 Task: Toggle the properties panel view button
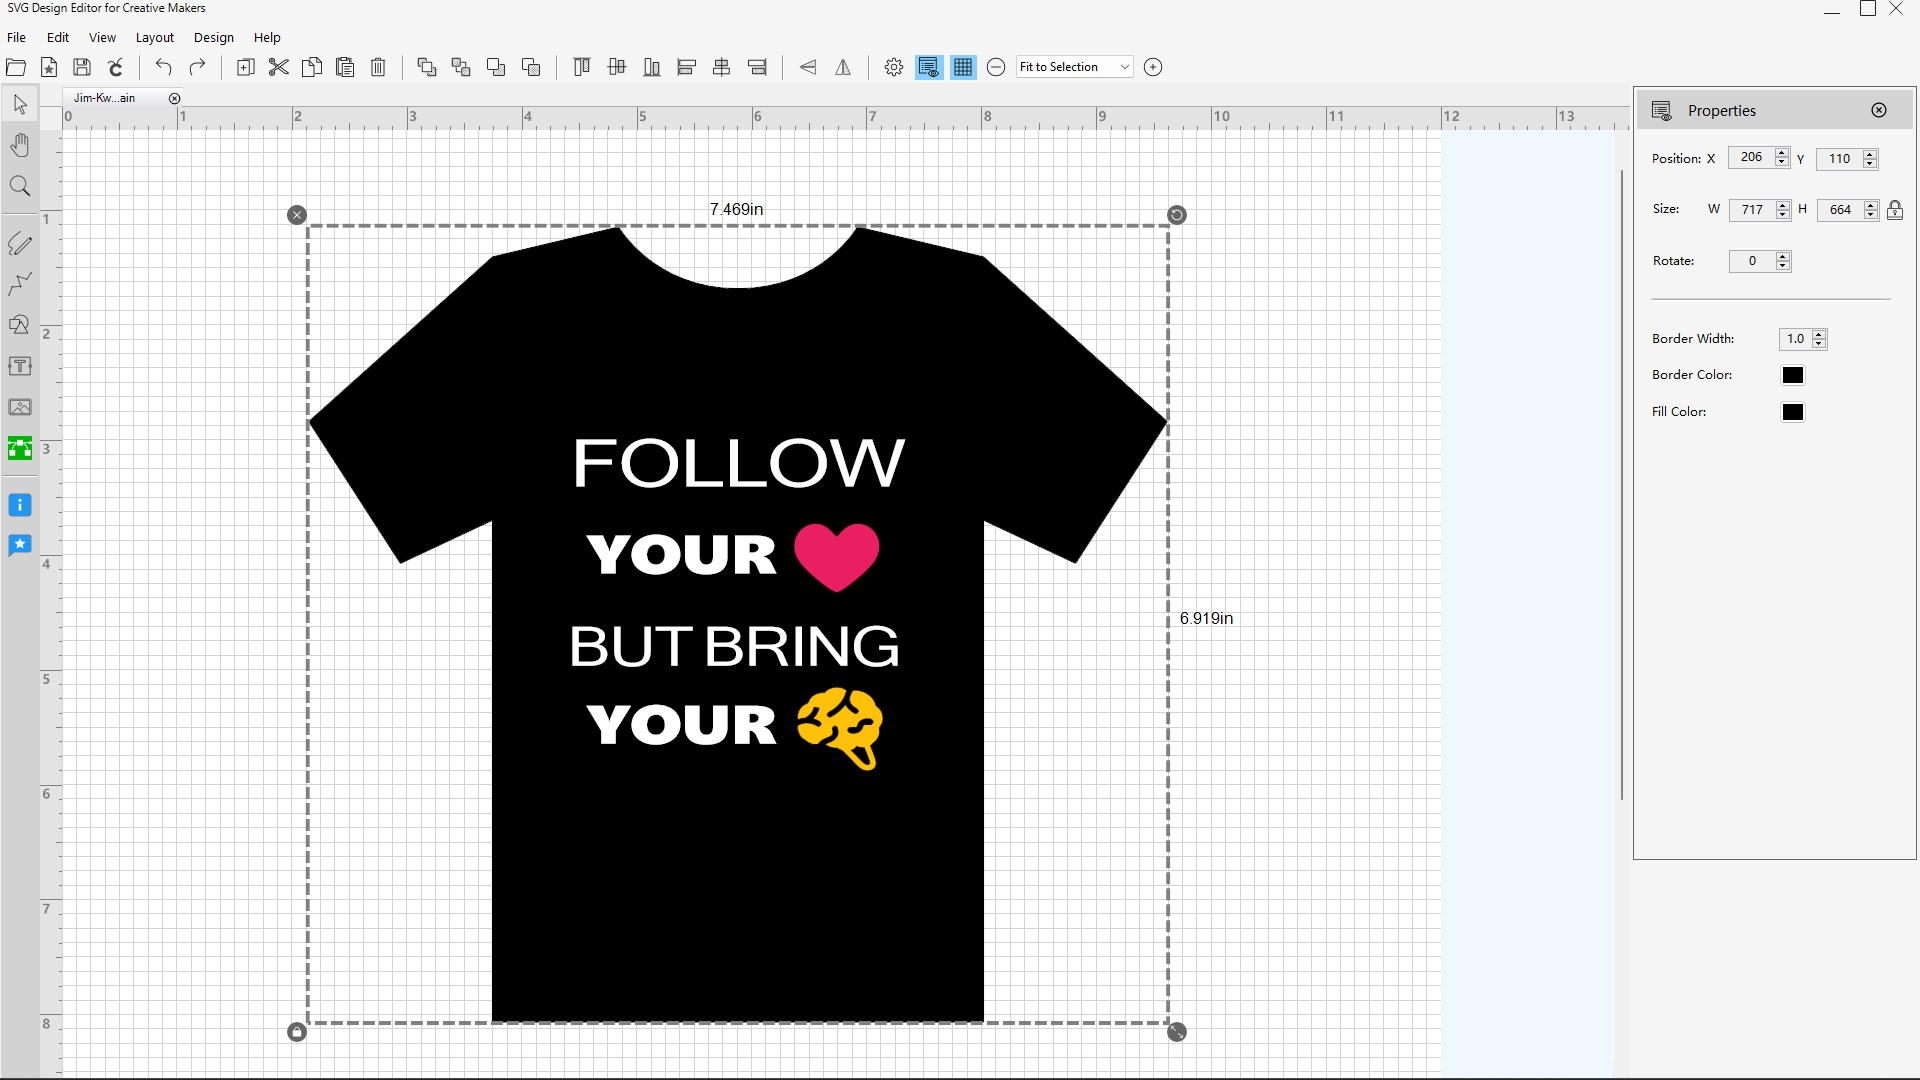pyautogui.click(x=928, y=67)
